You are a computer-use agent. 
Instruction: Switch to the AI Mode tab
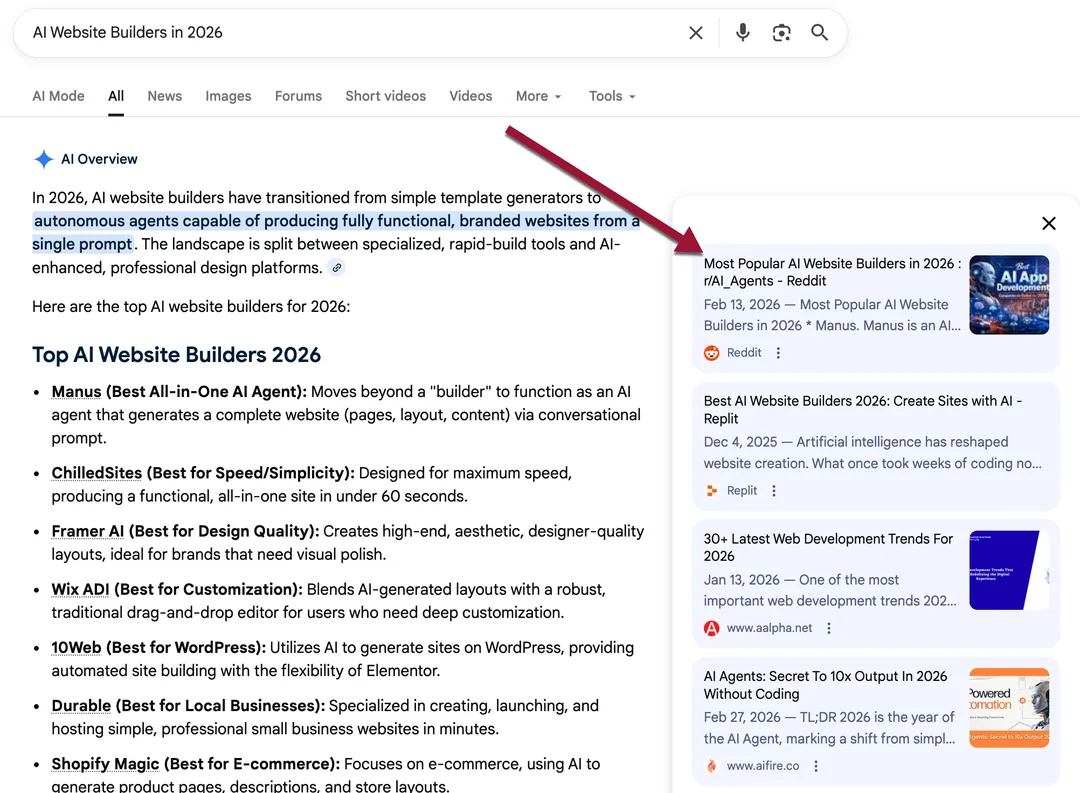pos(58,96)
